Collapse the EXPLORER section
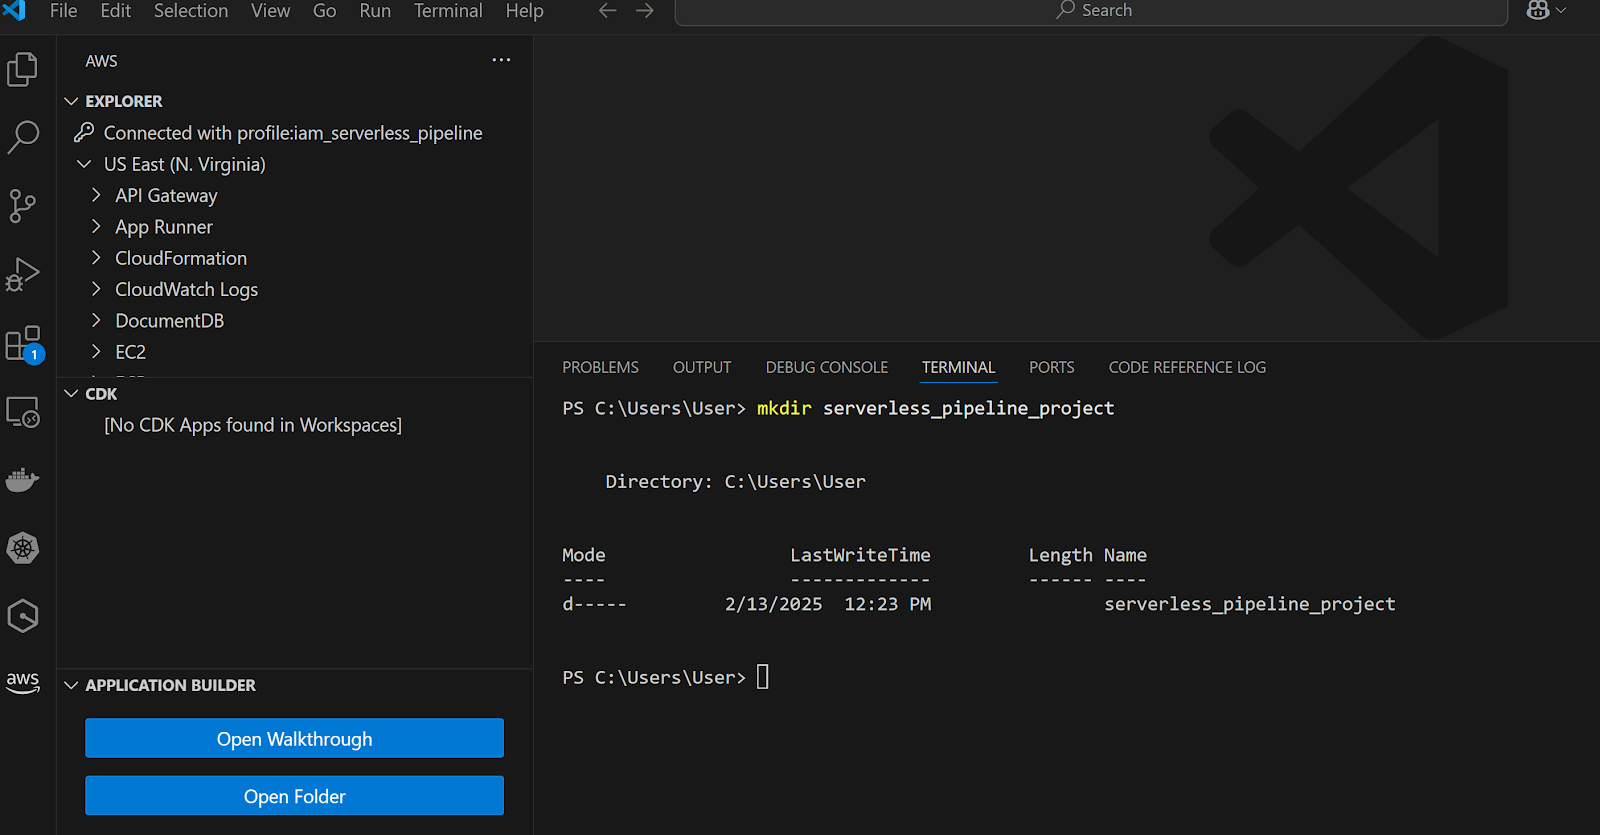1600x835 pixels. click(71, 101)
